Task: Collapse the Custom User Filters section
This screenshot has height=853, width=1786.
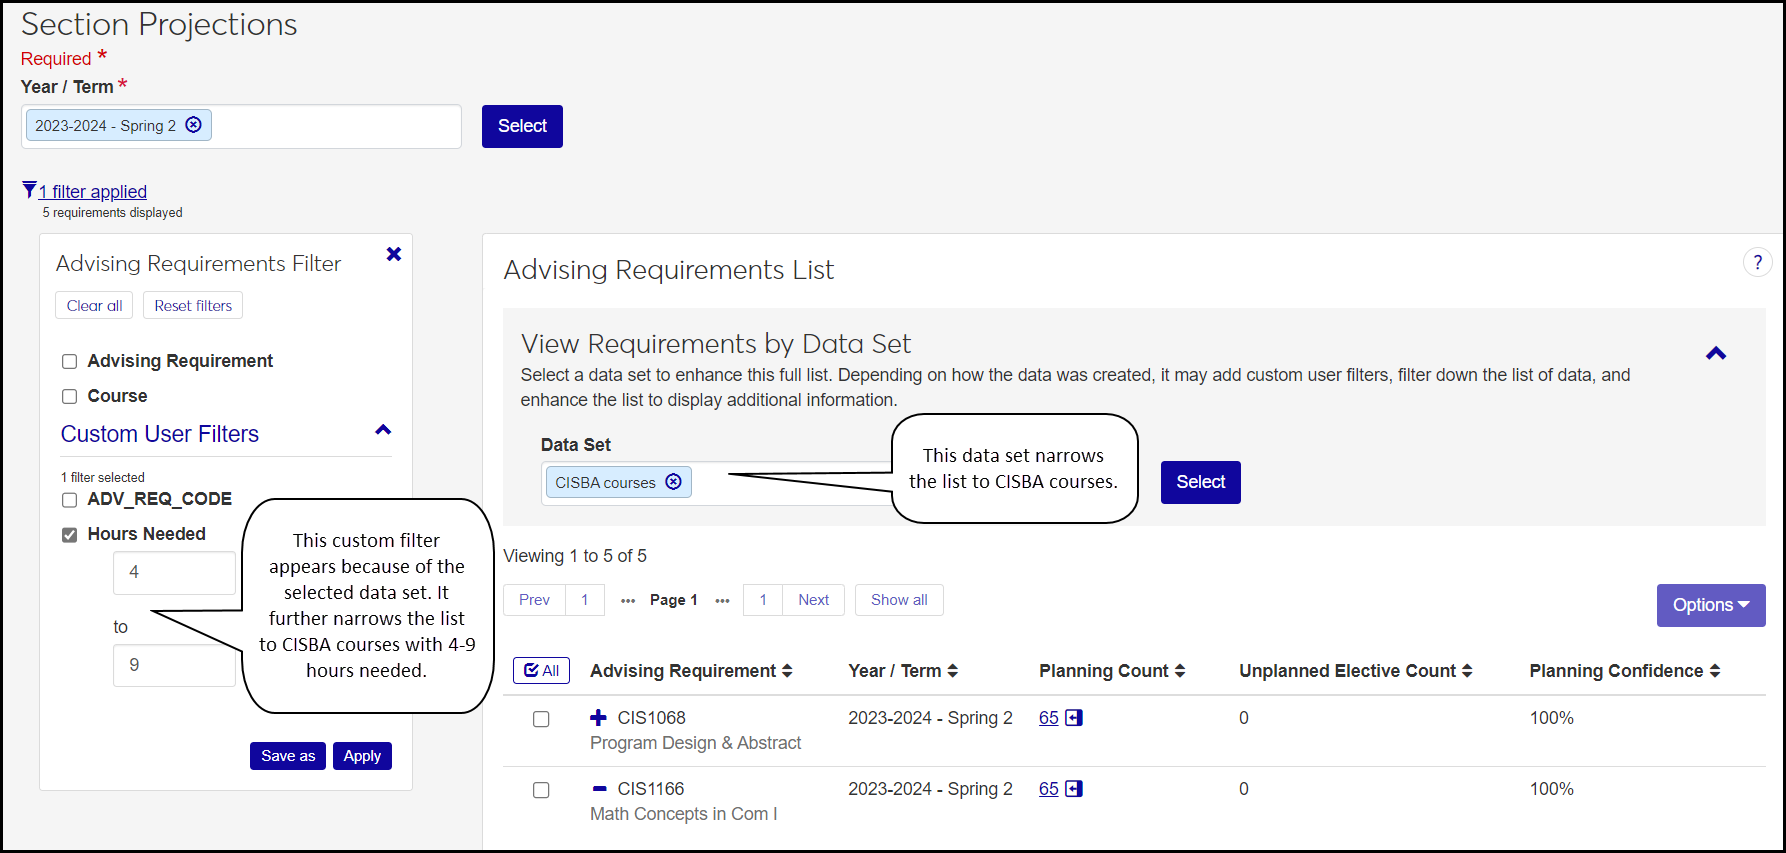Action: click(383, 431)
